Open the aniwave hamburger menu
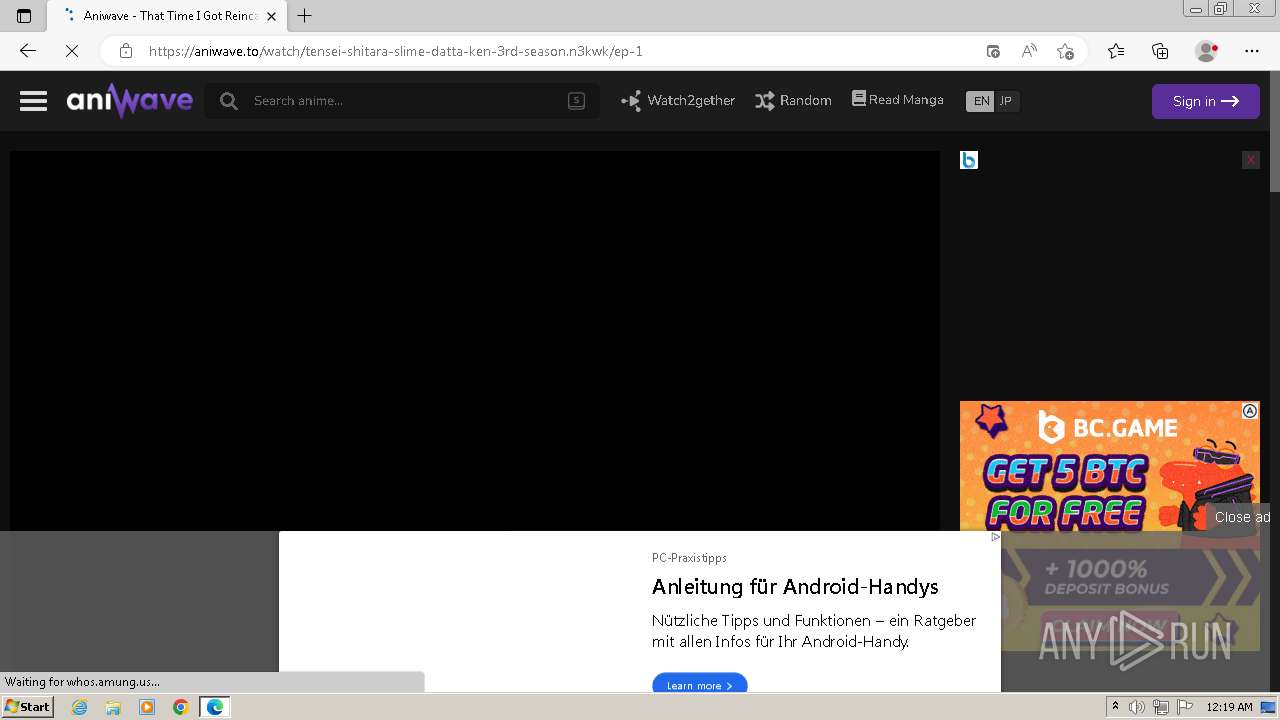1280x720 pixels. tap(33, 101)
